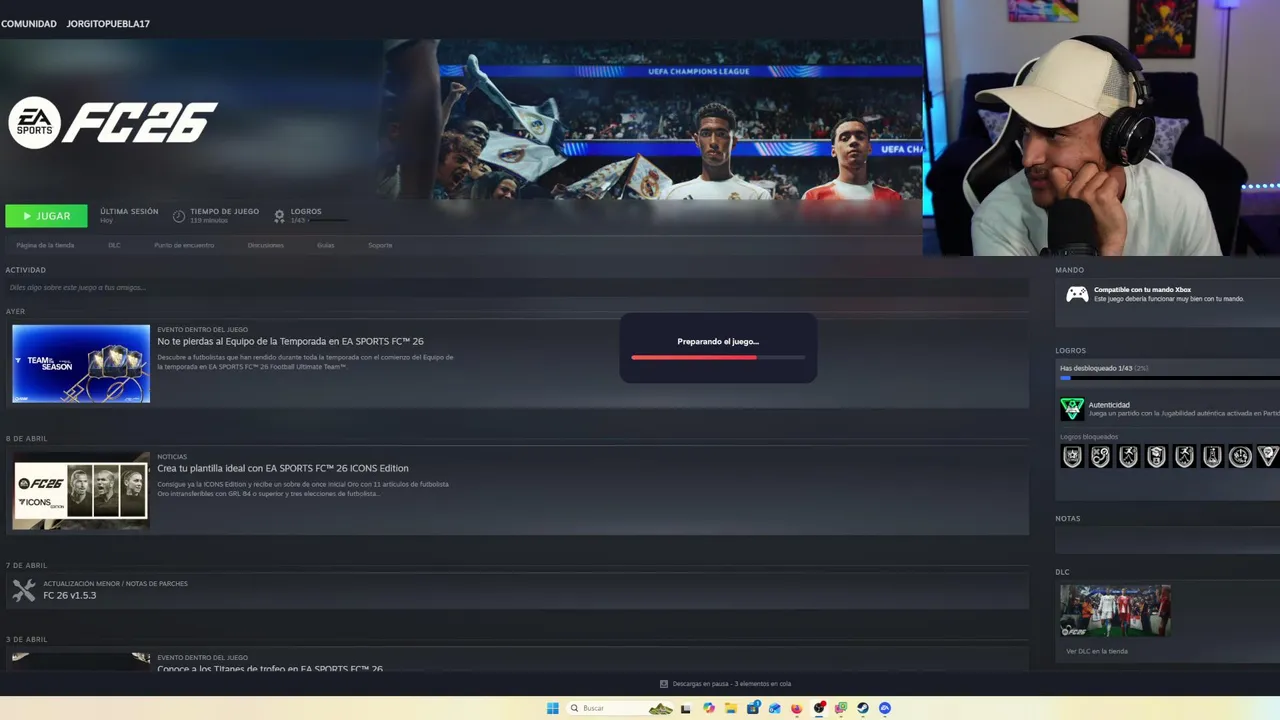Viewport: 1280px width, 720px height.
Task: Click the 'Has desbloqueado 1/43' achievements progress bar
Action: coord(1170,378)
